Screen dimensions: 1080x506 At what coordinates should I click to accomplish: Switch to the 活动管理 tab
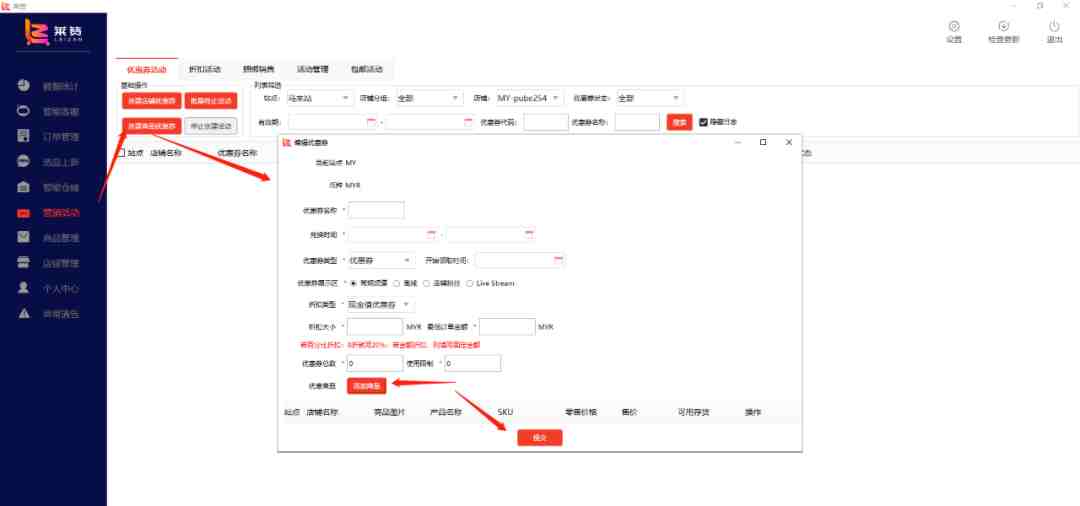coord(312,70)
